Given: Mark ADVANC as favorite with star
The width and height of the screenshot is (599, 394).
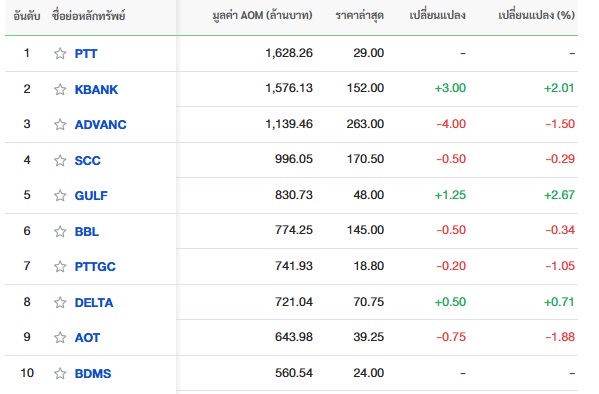Looking at the screenshot, I should point(60,124).
